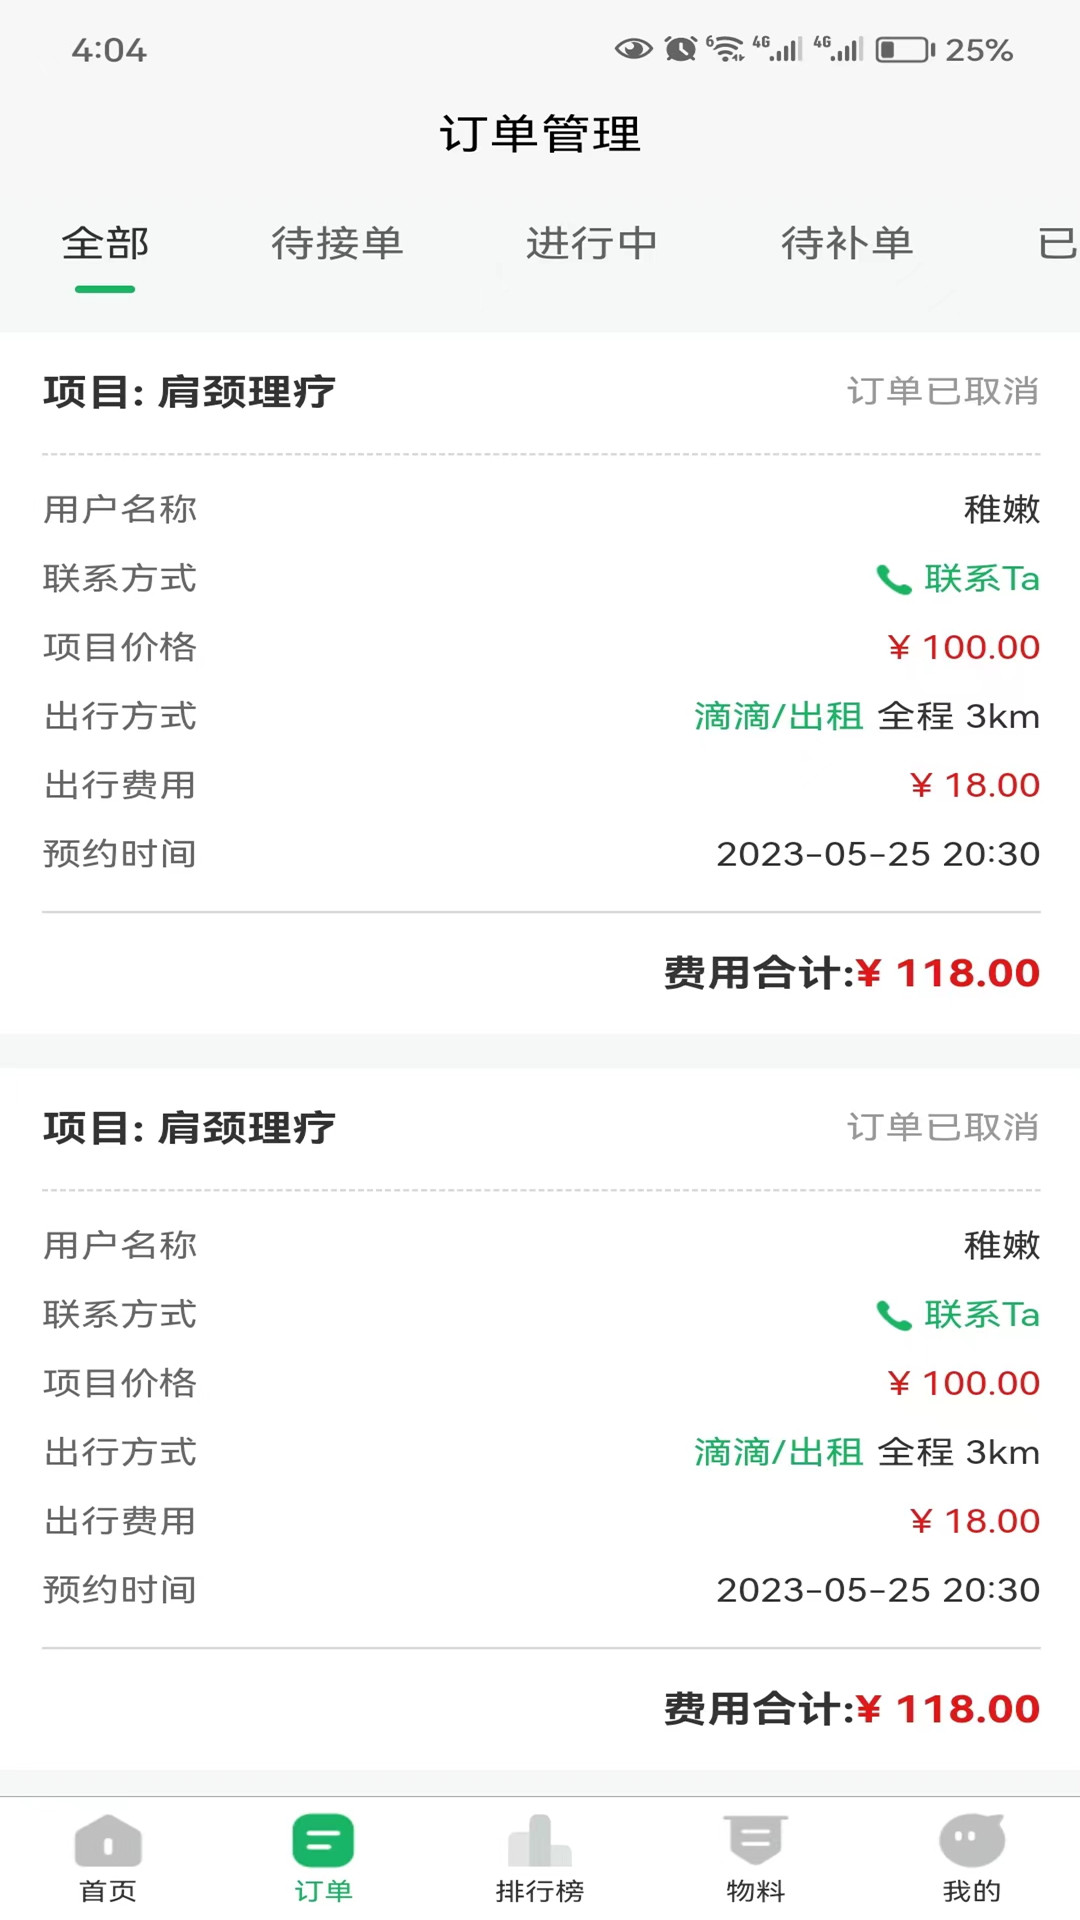
Task: Tap 滴滴/出租 link in second order
Action: [x=778, y=1453]
